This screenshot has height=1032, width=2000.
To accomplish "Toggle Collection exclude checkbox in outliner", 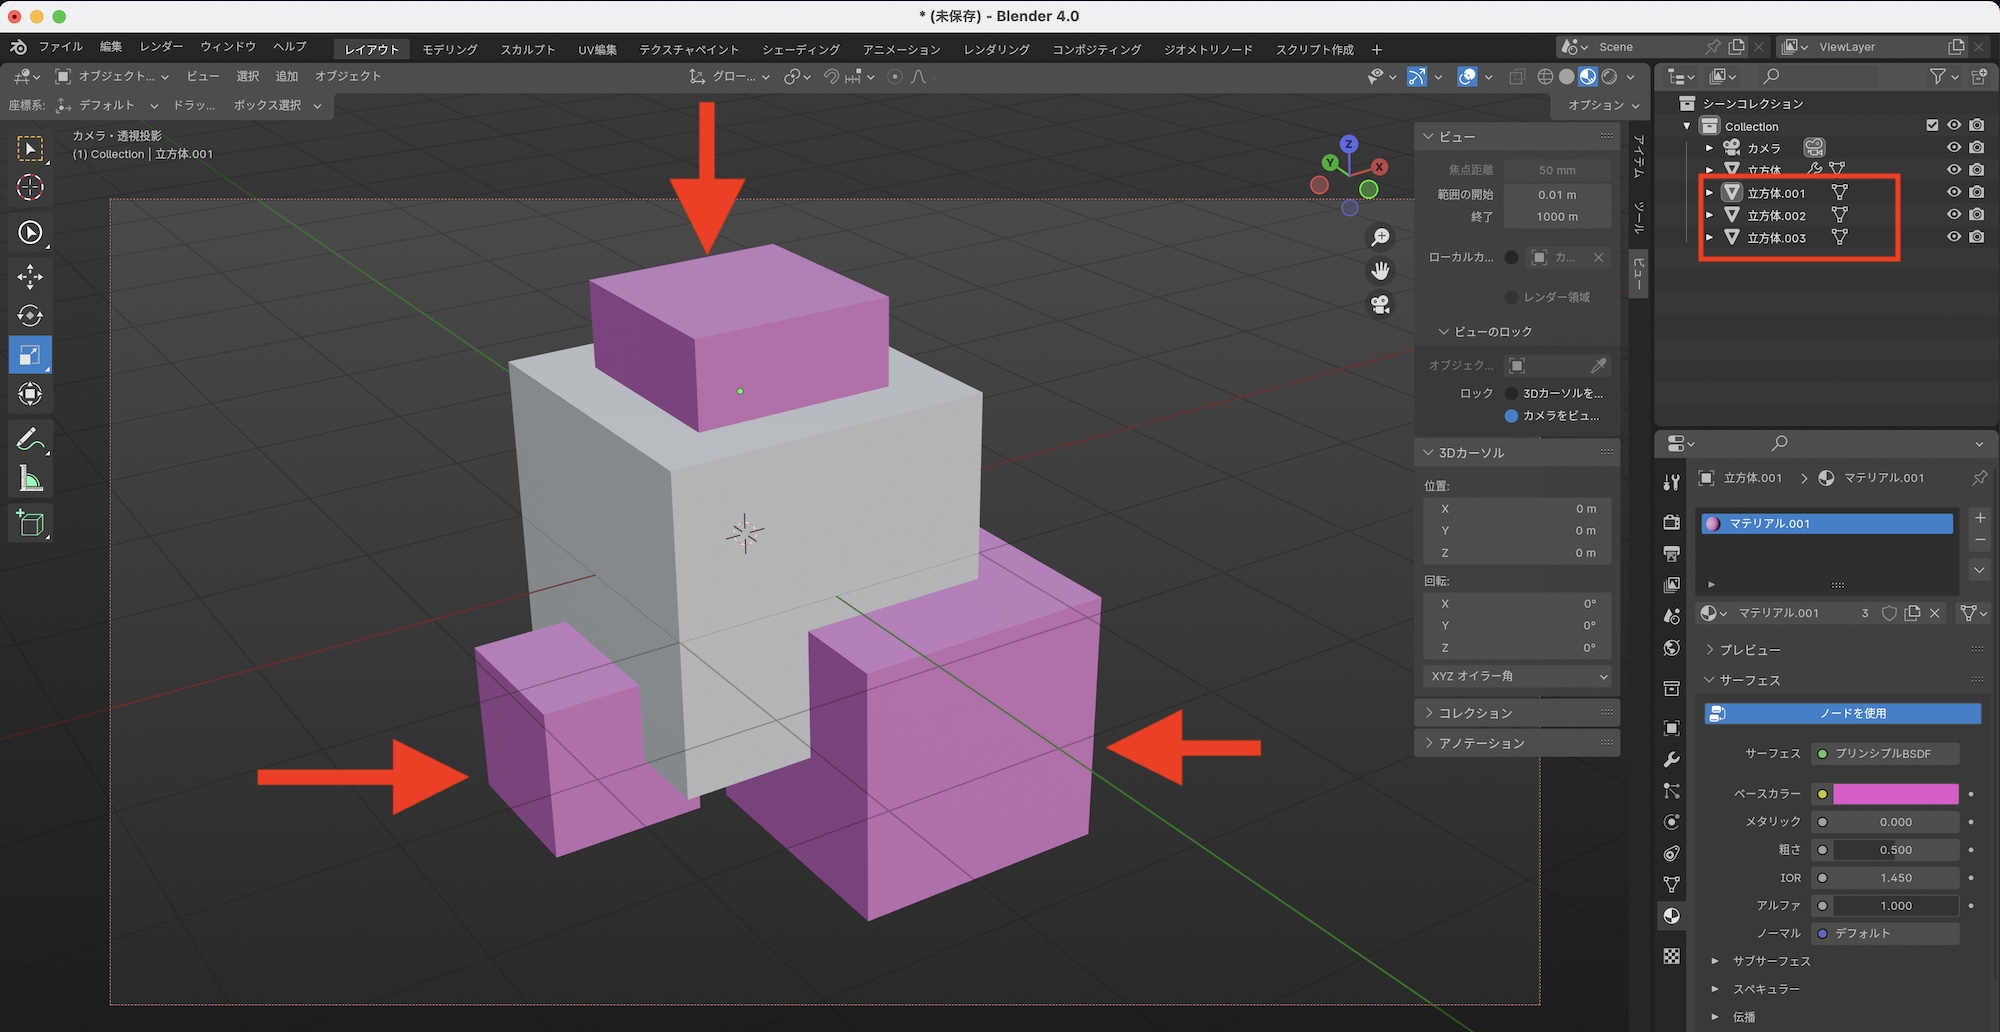I will pos(1932,126).
